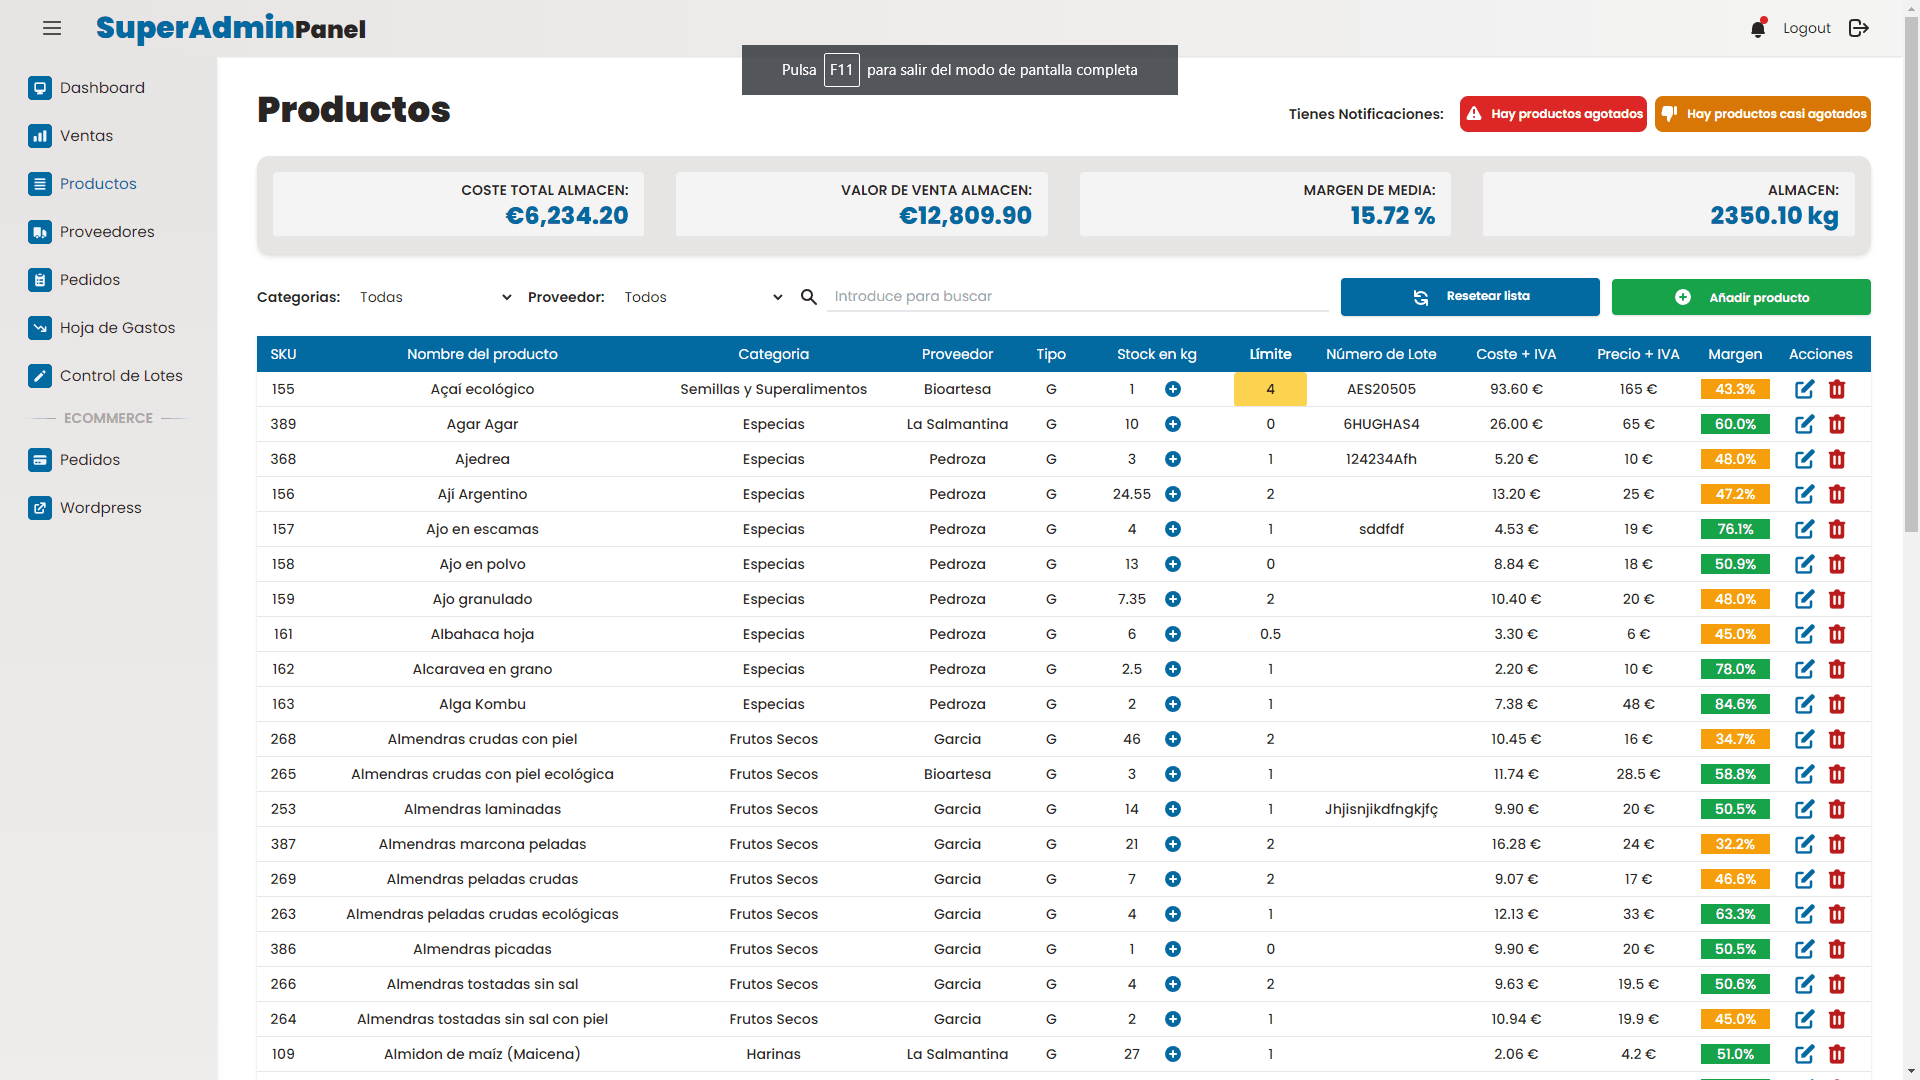
Task: Delete the Ajedrea row
Action: 1837,459
